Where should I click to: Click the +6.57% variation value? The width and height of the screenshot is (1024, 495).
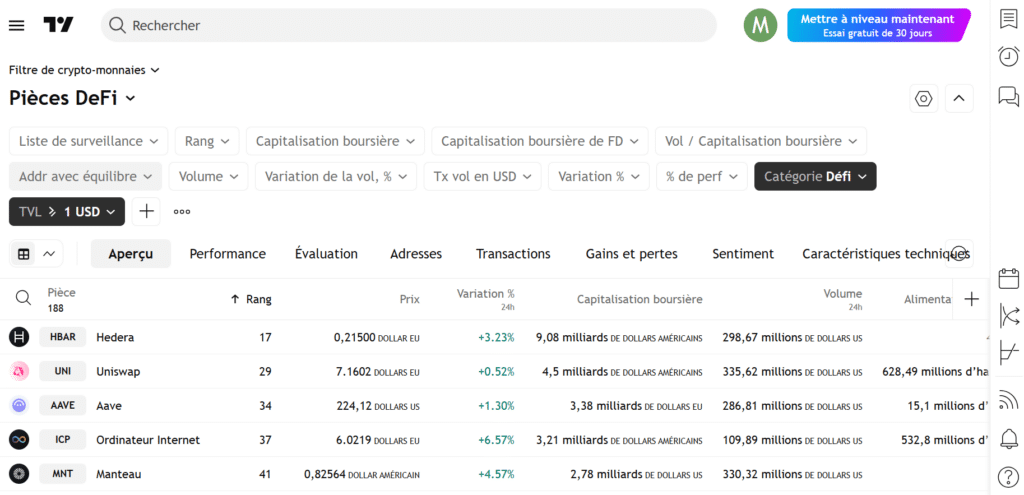(496, 439)
